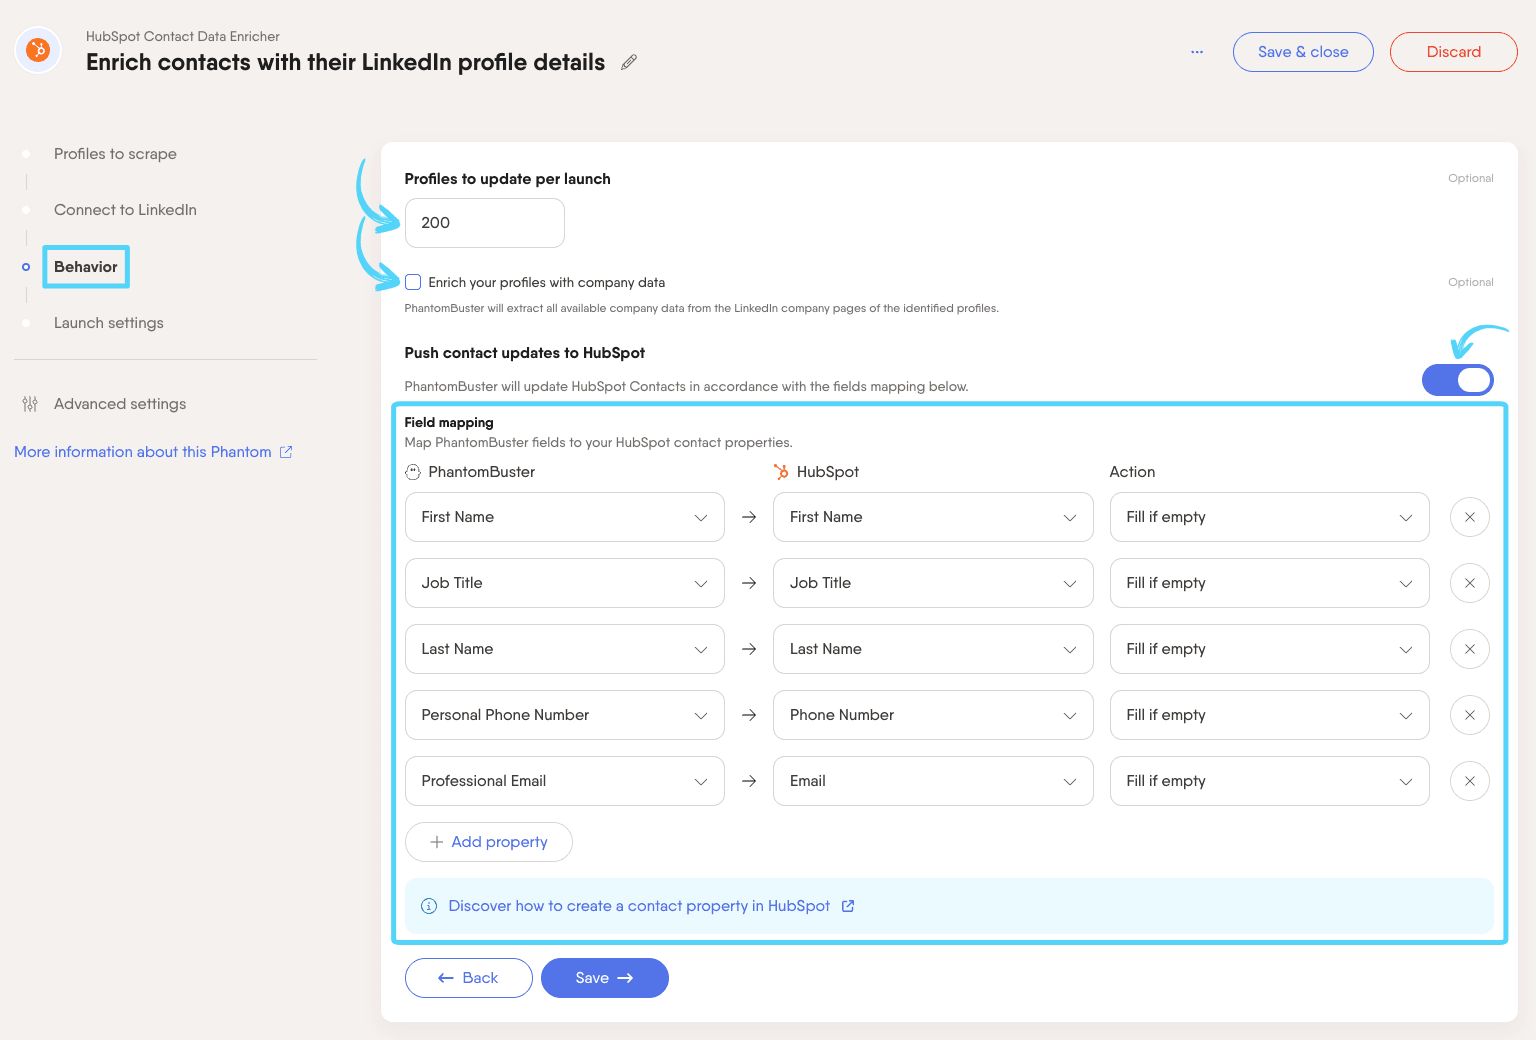Click the Add property button
The image size is (1536, 1040).
[489, 842]
